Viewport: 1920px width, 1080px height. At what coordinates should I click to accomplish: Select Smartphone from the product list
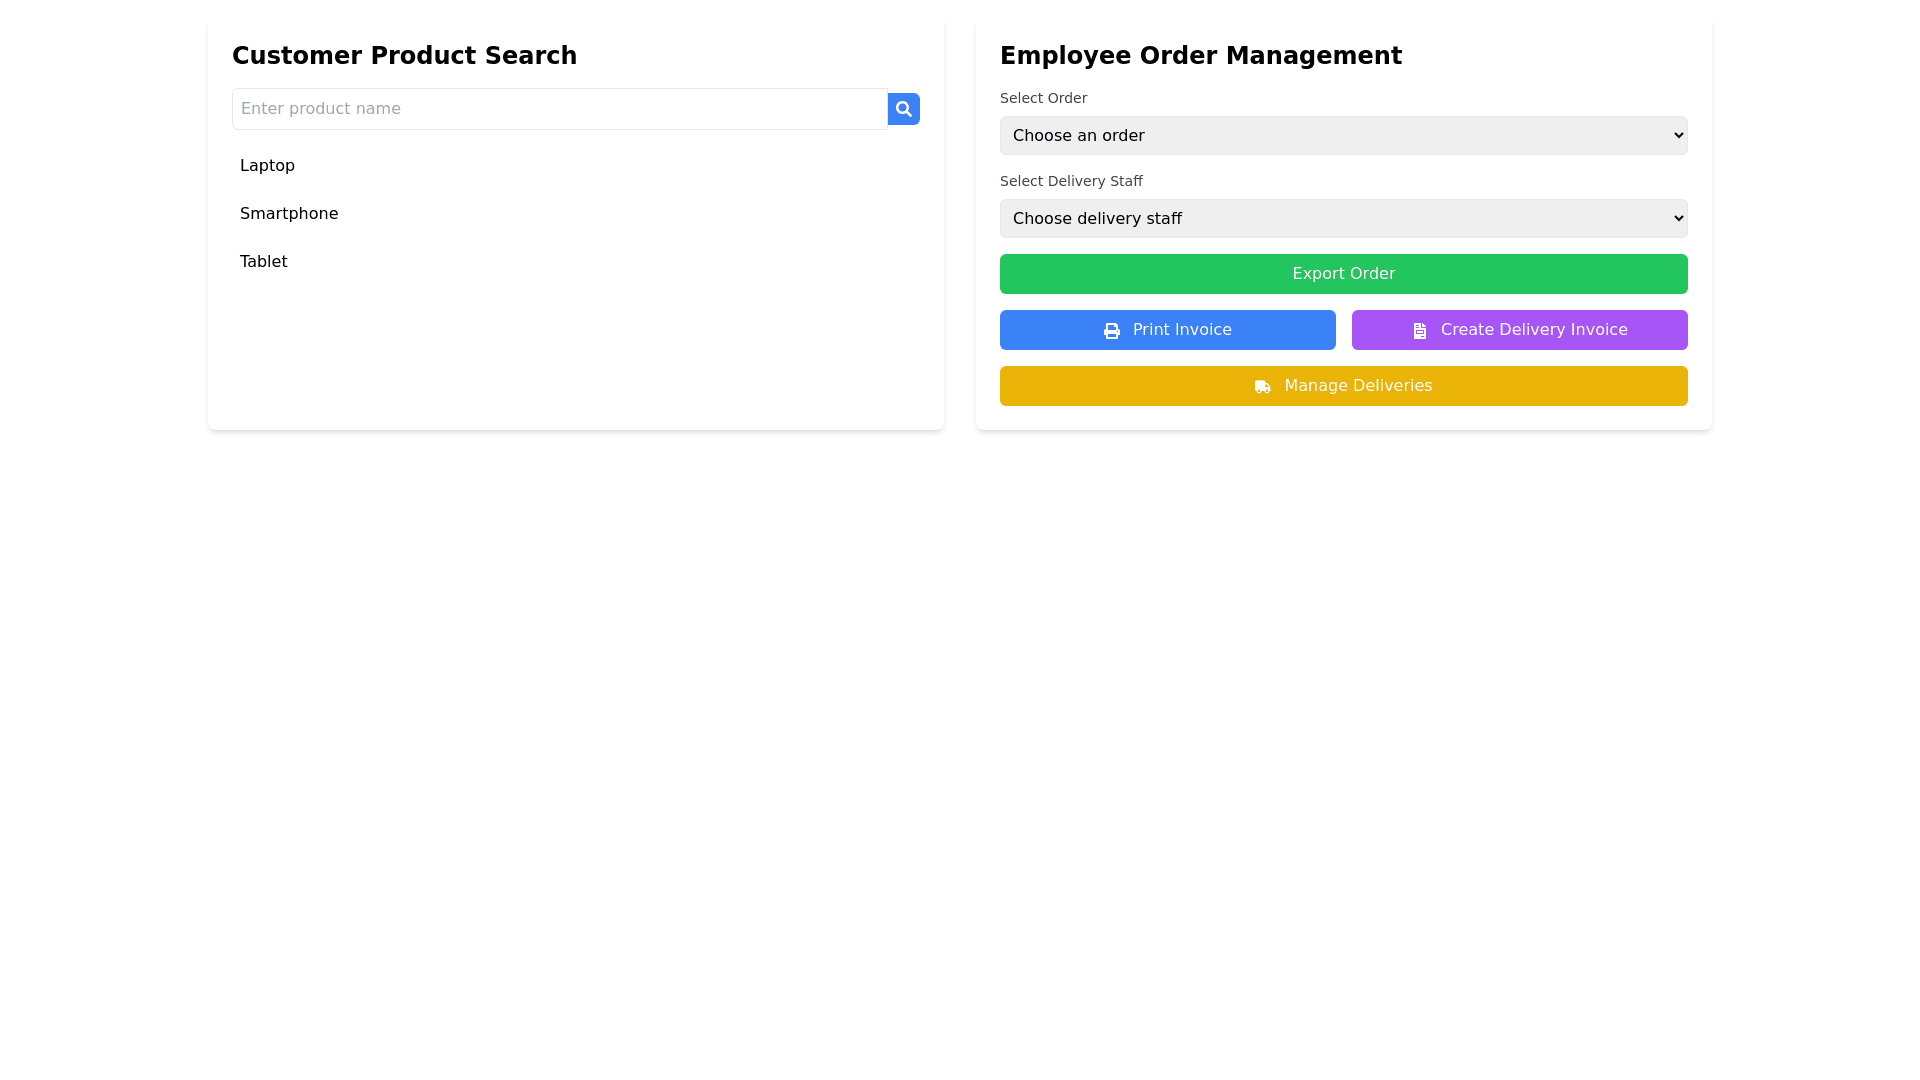[289, 214]
